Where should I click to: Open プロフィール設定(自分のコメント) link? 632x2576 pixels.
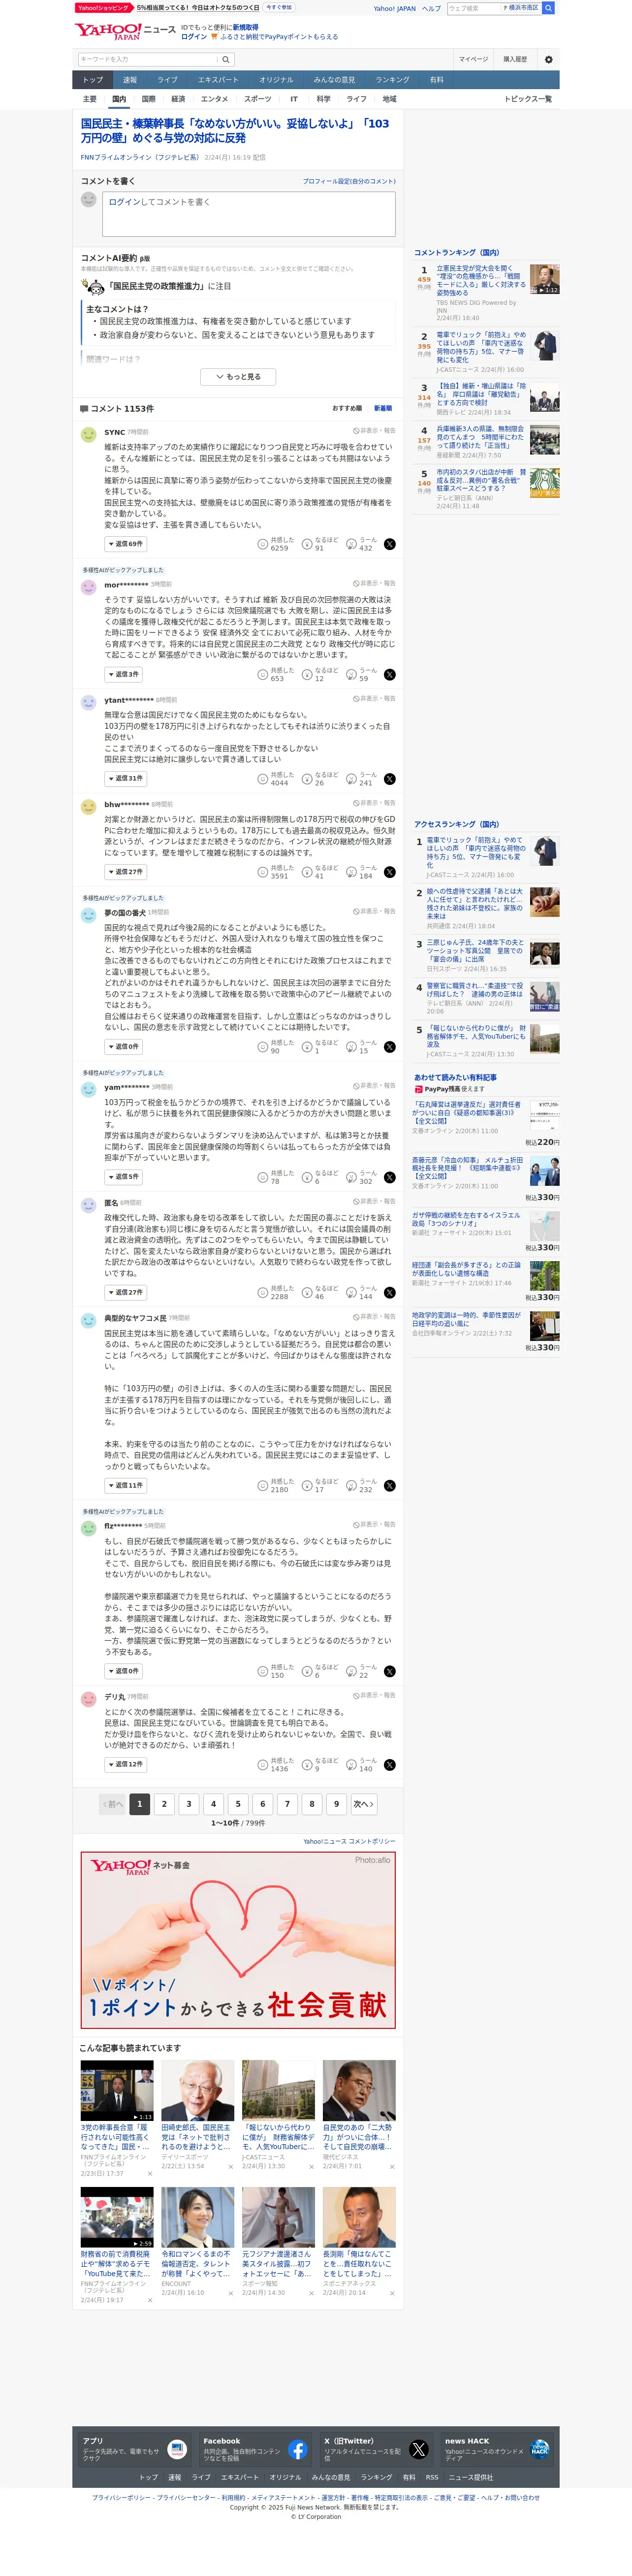tap(349, 181)
